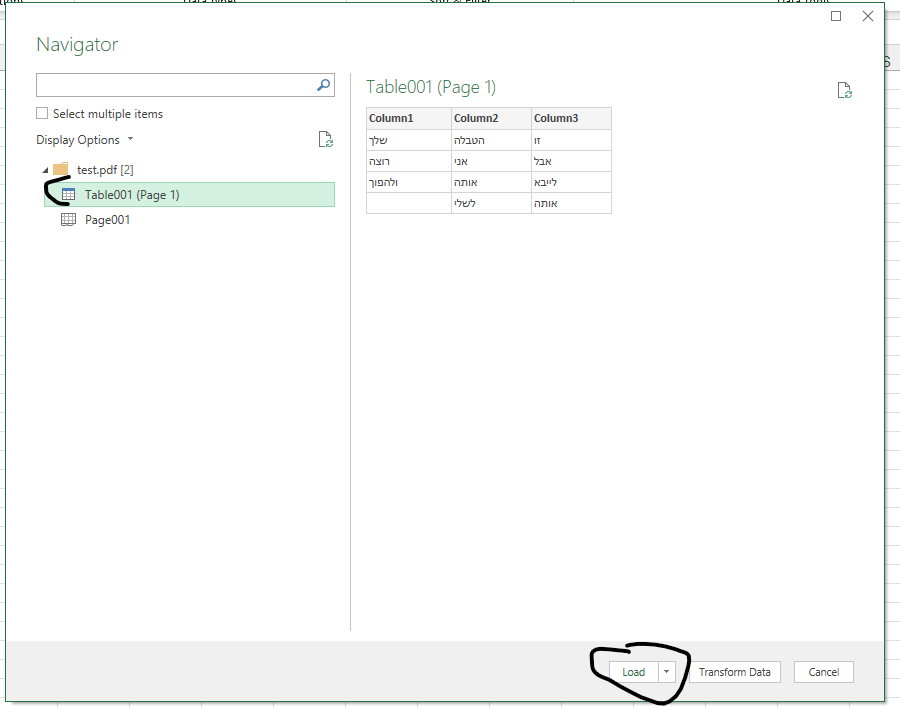Click the Column1 header in preview
Screen dimensions: 900x708
pos(391,118)
